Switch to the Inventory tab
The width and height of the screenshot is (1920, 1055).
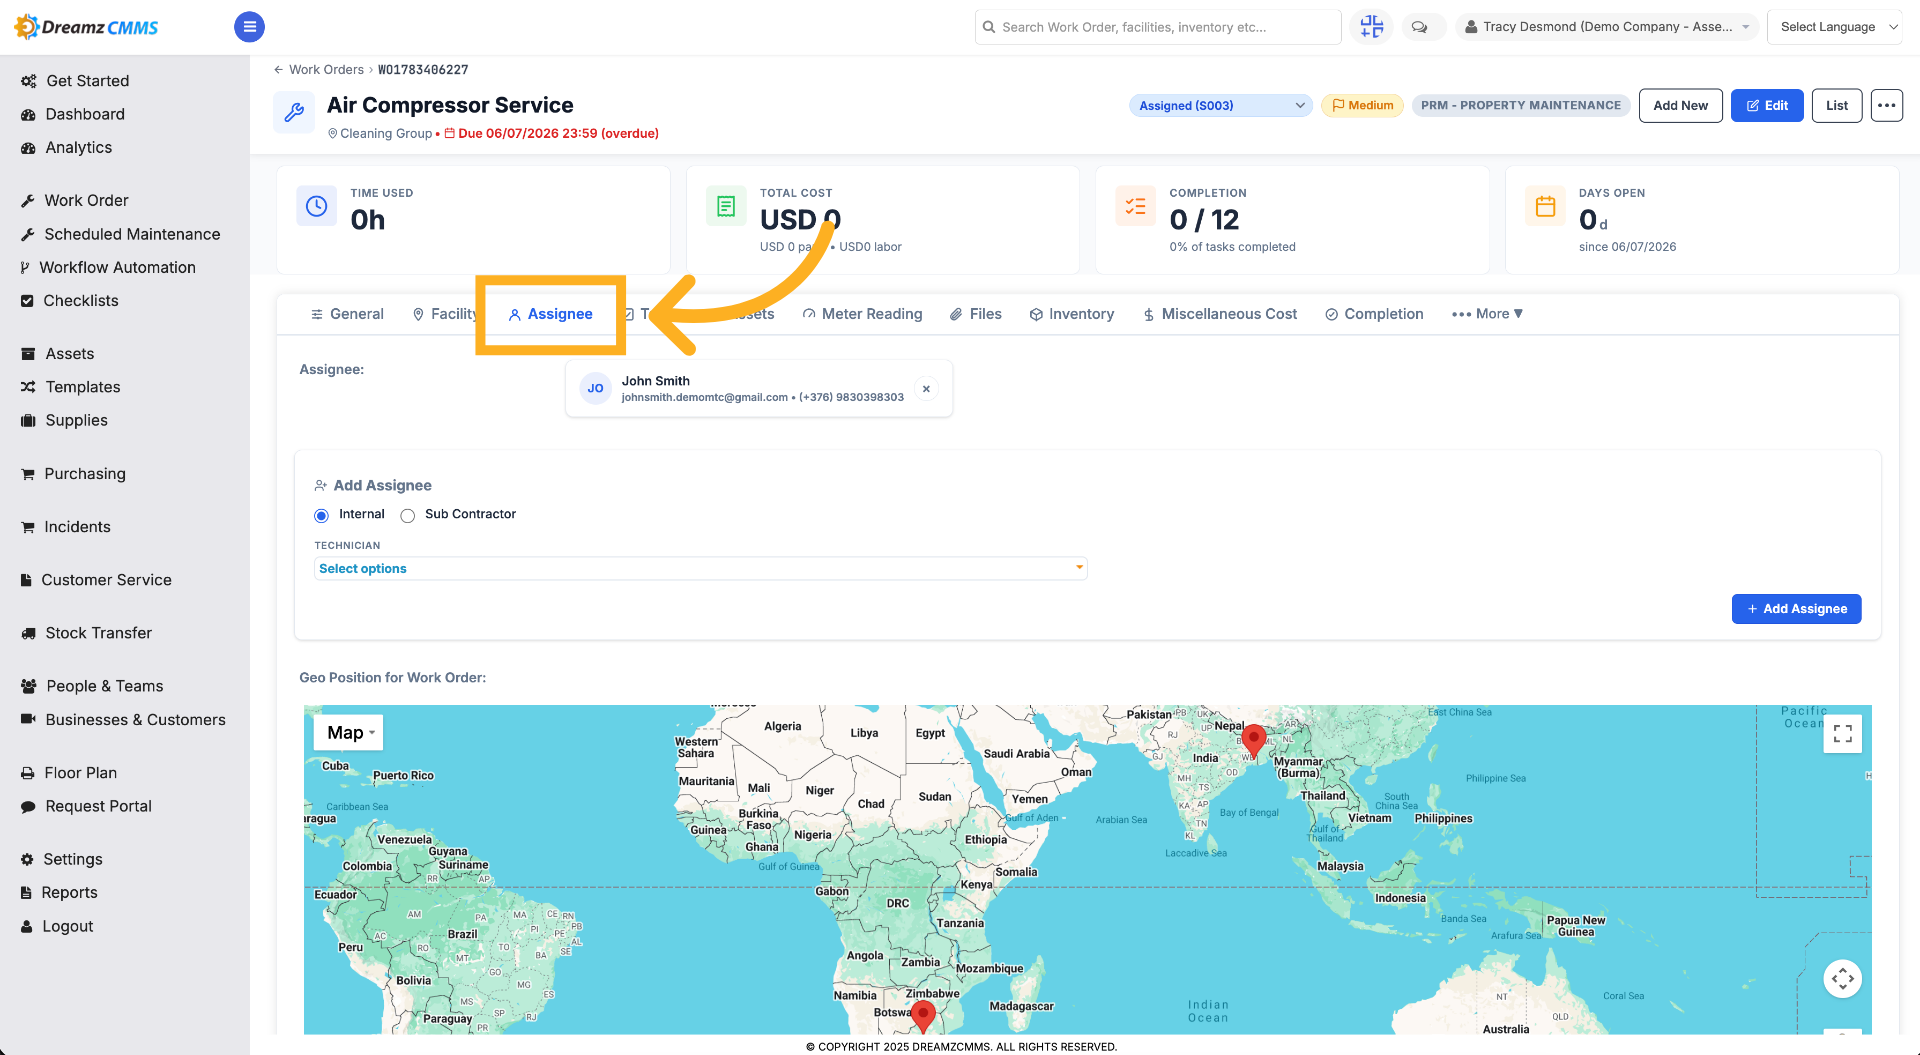[1071, 314]
